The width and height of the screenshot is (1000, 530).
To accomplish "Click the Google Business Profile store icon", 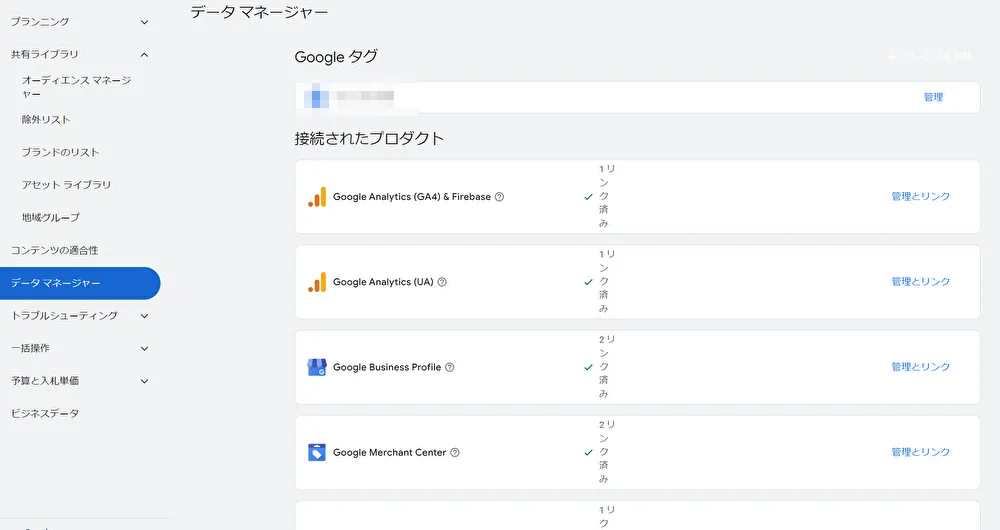I will 317,367.
